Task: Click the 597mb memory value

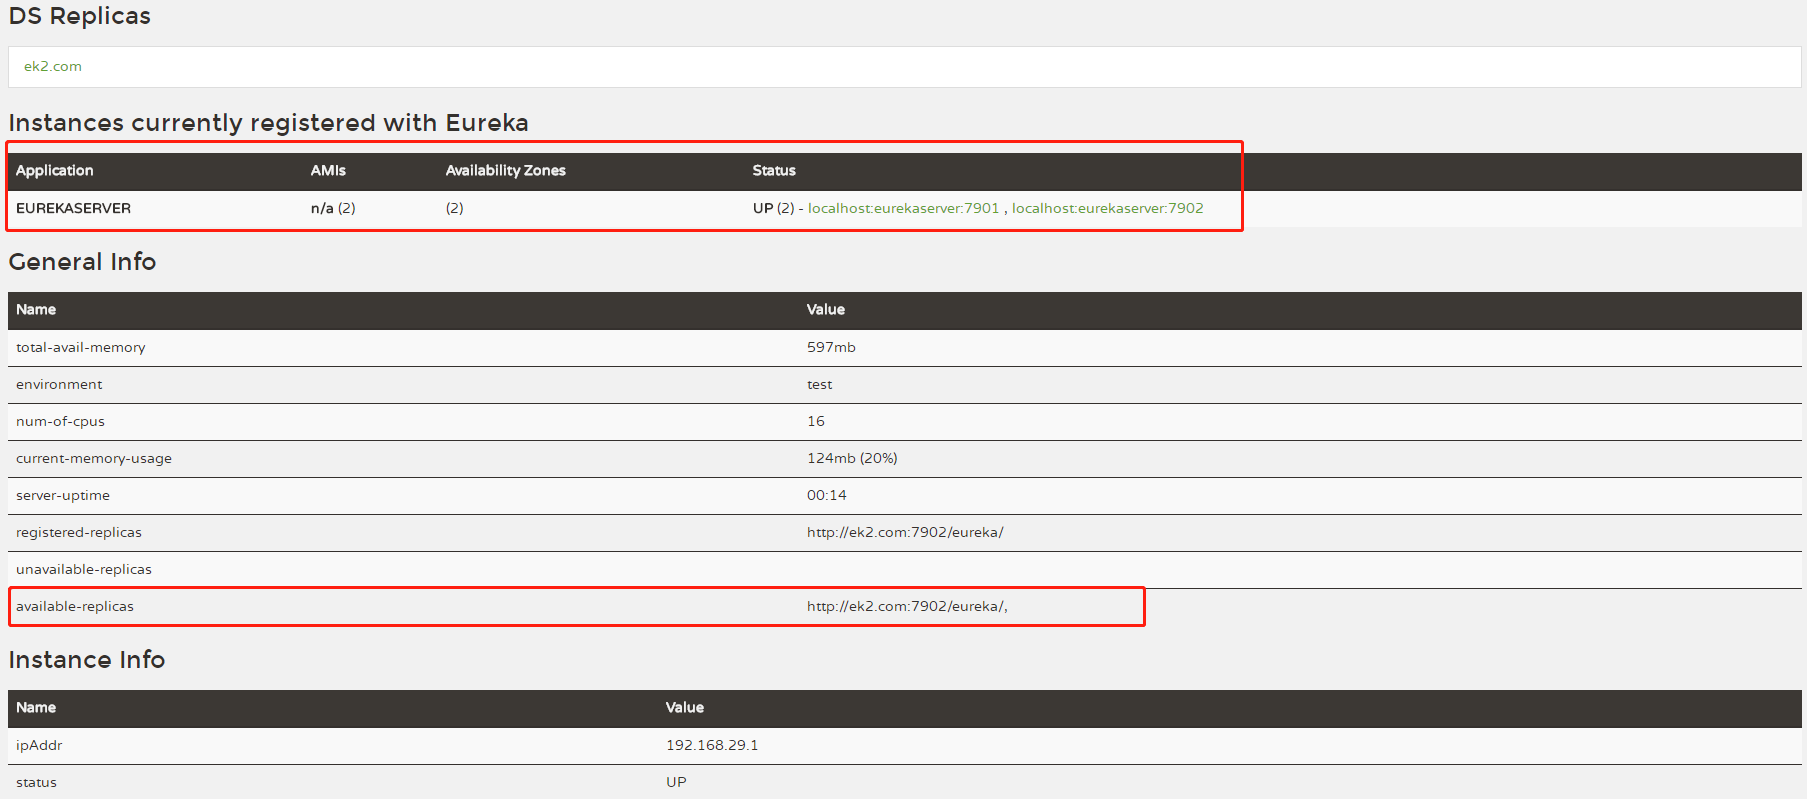Action: pos(831,347)
